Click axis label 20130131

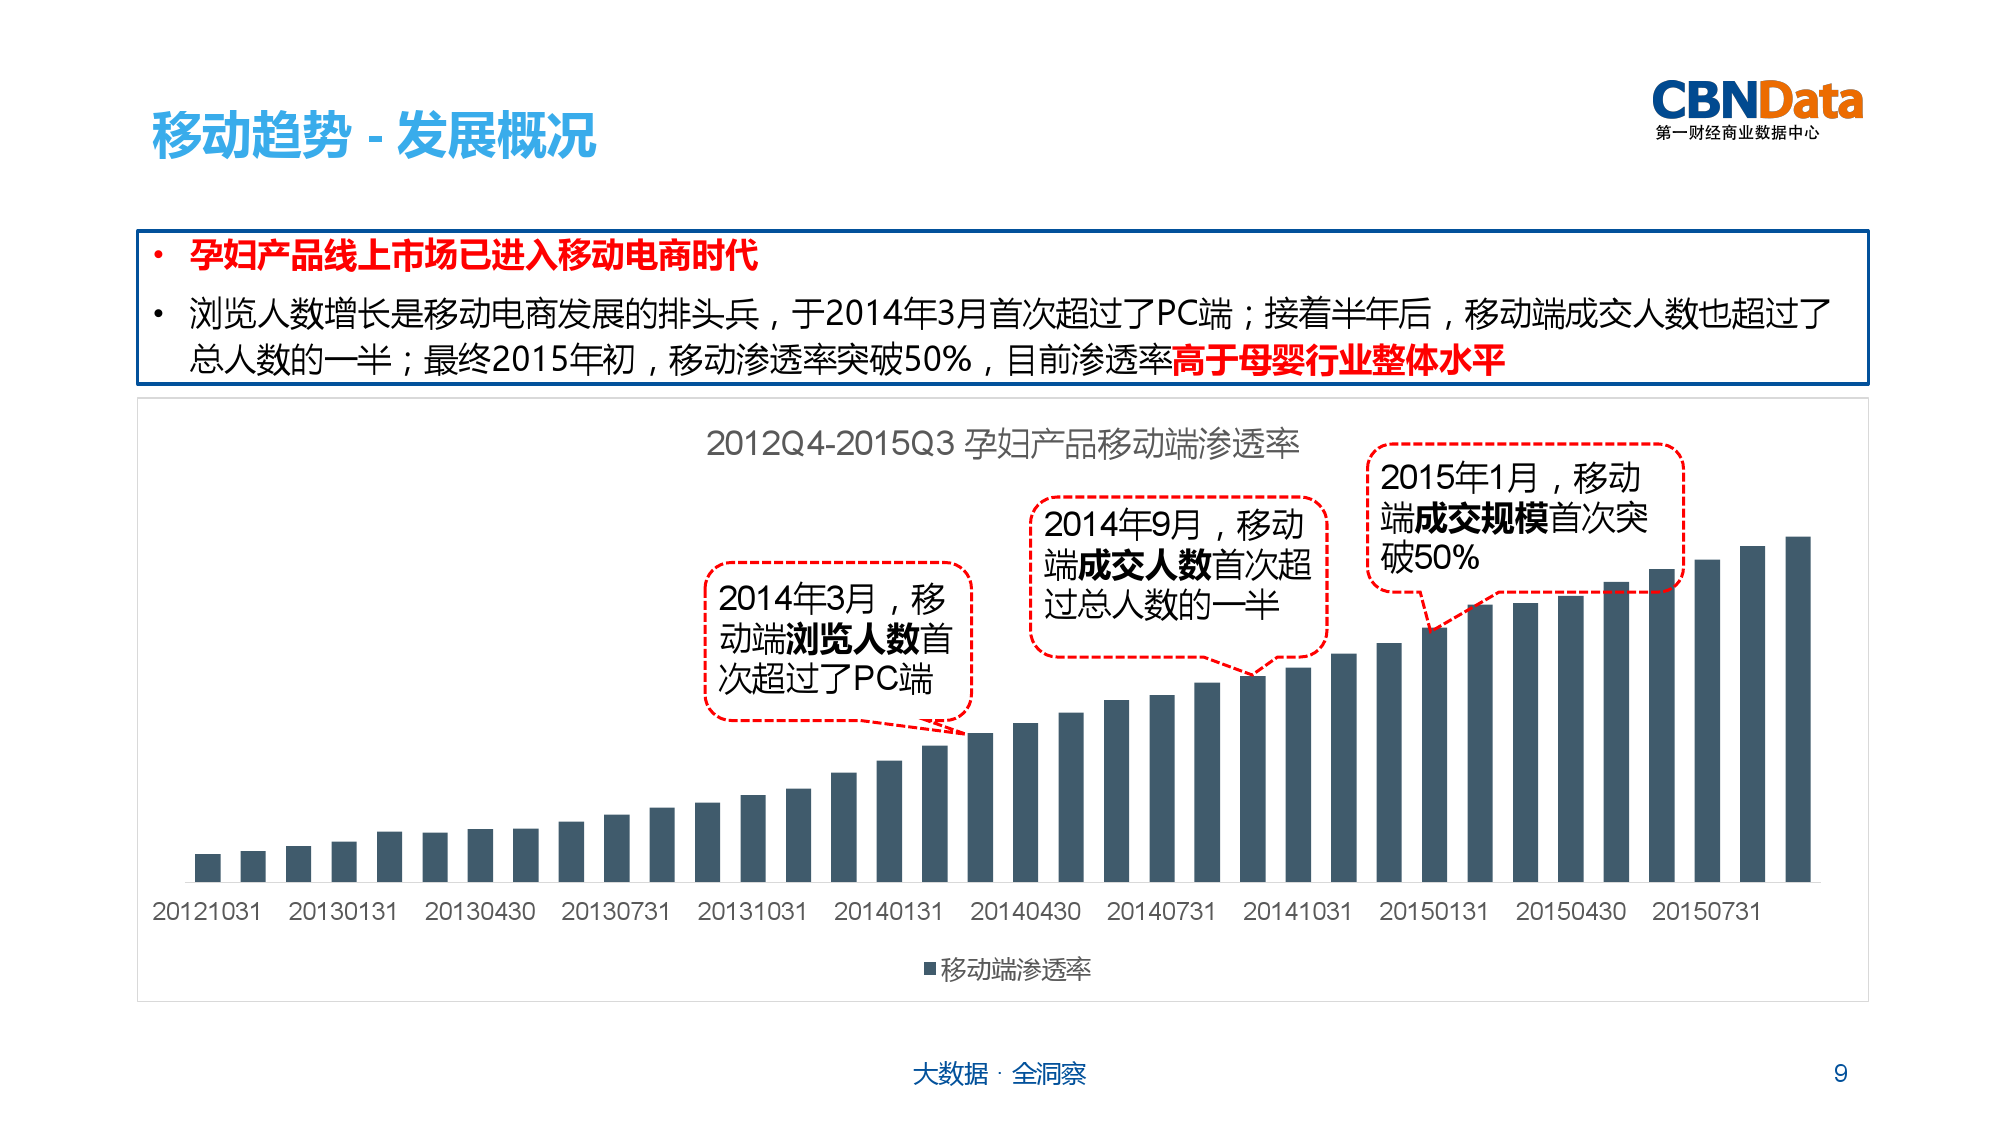pos(343,911)
